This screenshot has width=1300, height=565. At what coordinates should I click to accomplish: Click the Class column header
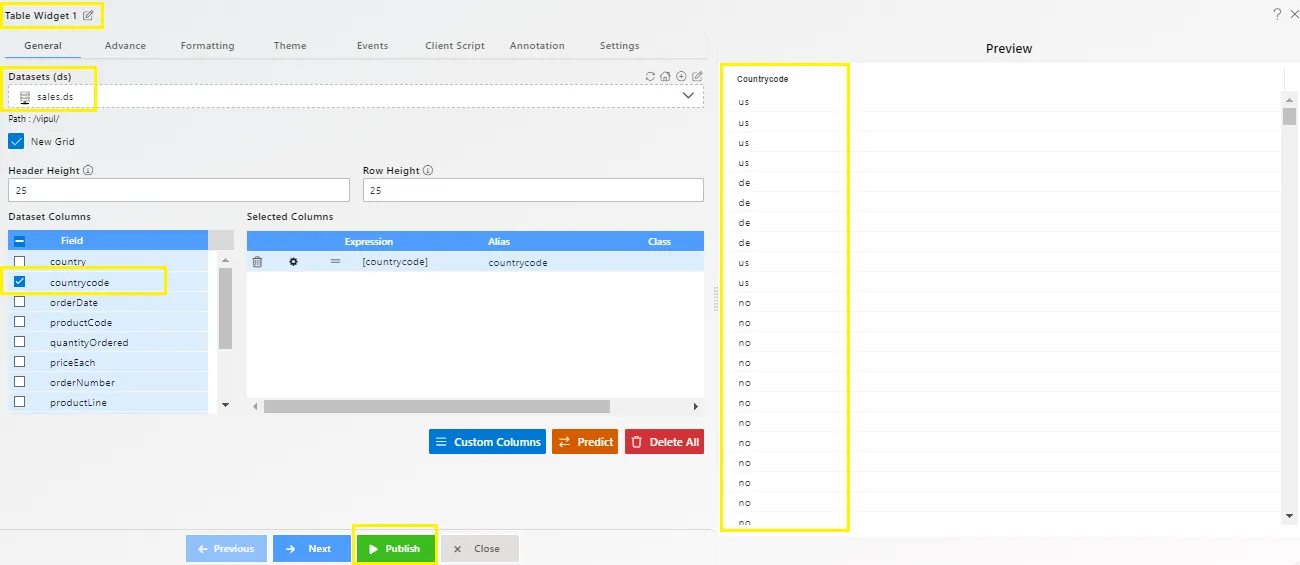(659, 241)
